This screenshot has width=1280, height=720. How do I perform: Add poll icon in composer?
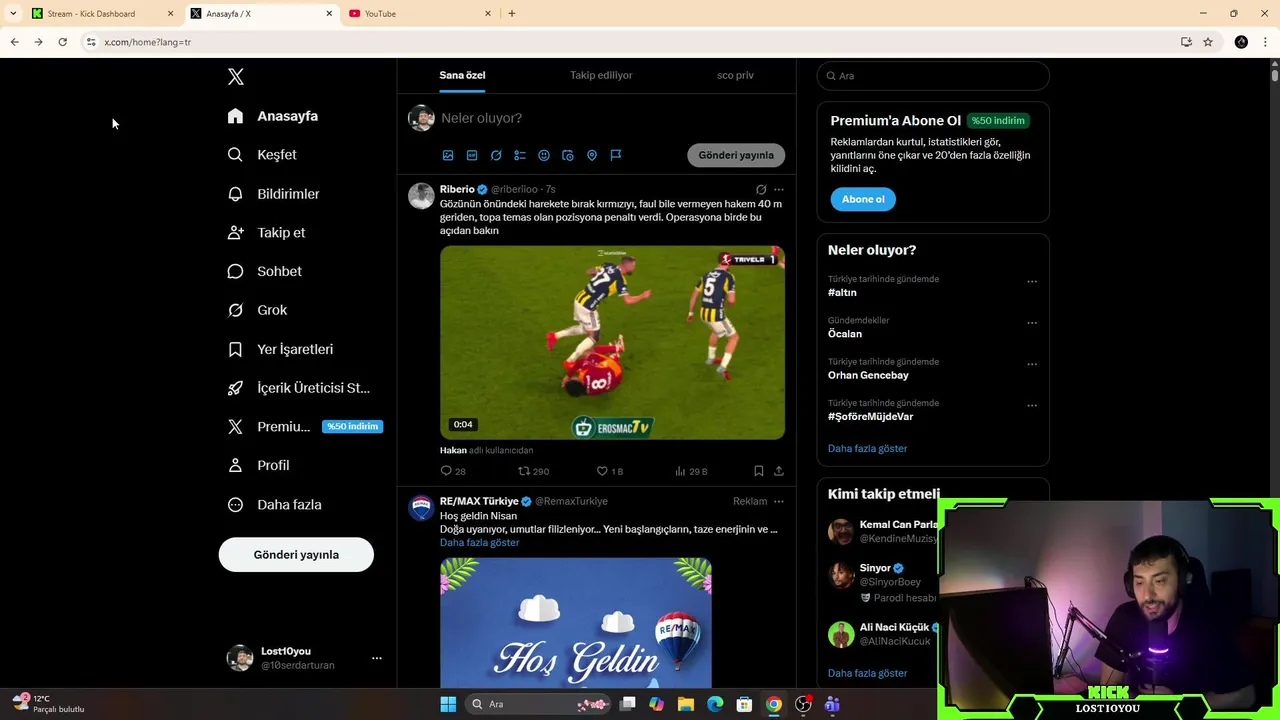click(x=520, y=155)
